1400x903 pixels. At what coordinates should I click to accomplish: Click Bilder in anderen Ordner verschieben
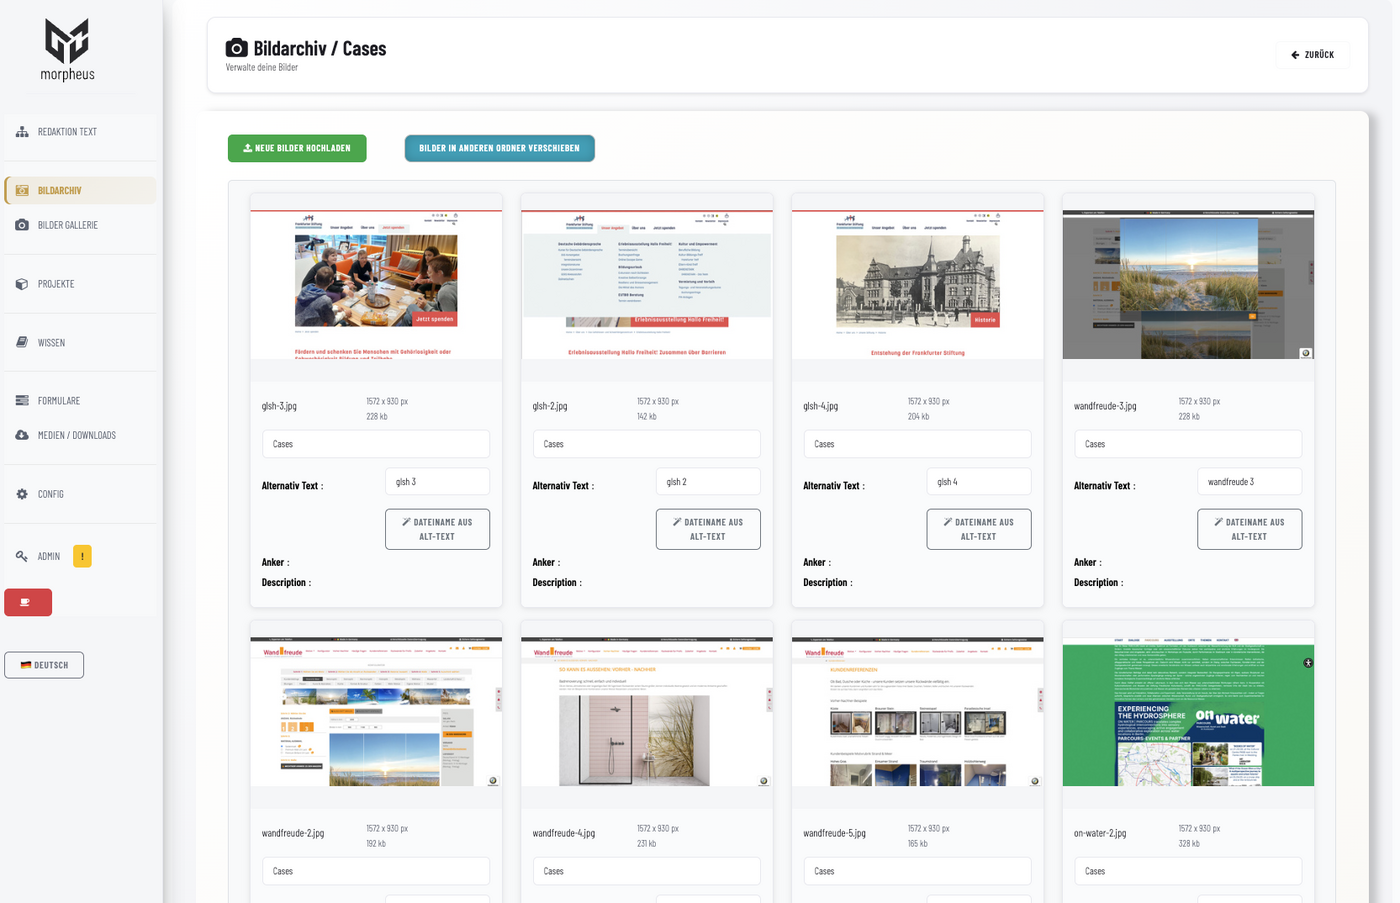coord(499,148)
